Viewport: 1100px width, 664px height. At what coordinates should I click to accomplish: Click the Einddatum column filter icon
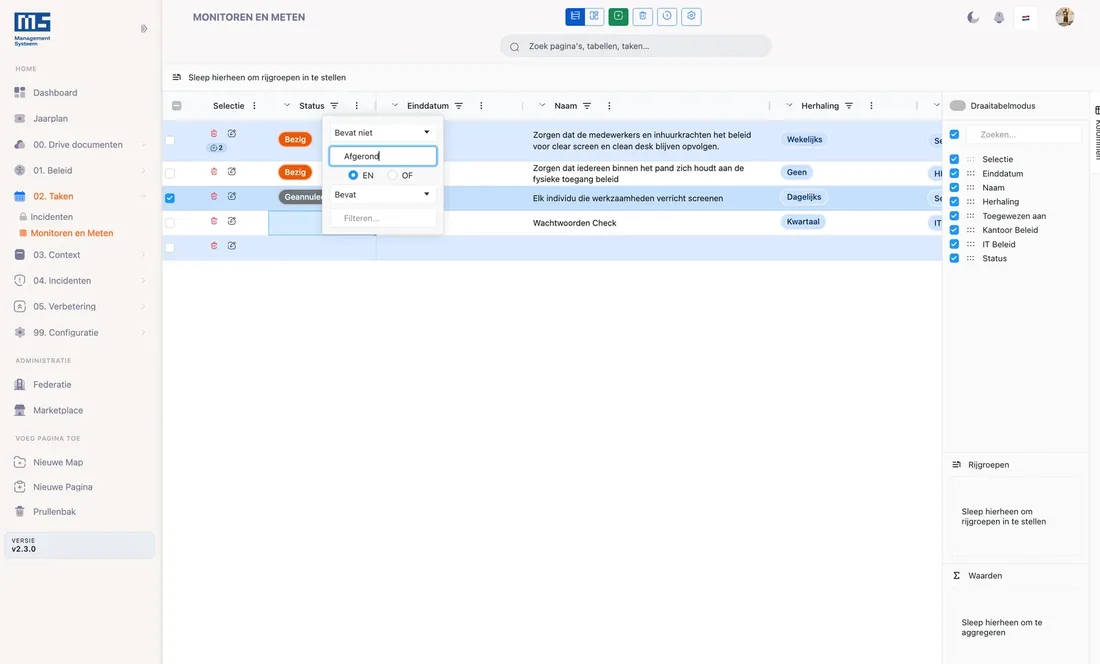459,106
